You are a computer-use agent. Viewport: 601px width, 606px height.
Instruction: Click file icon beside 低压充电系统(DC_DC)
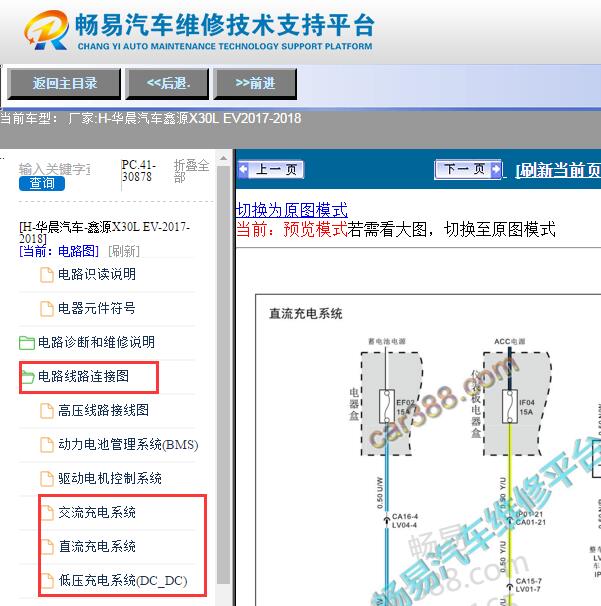pos(47,581)
